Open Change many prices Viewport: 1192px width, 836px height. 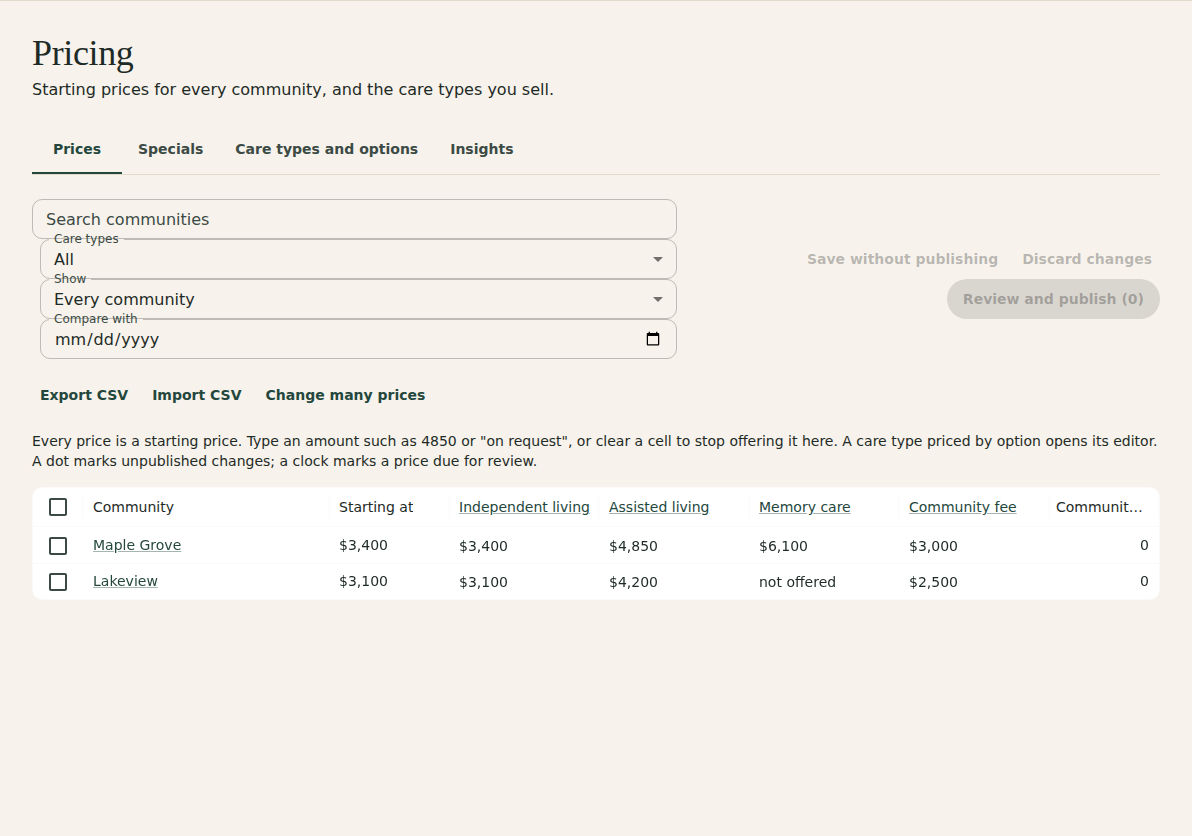[x=345, y=395]
